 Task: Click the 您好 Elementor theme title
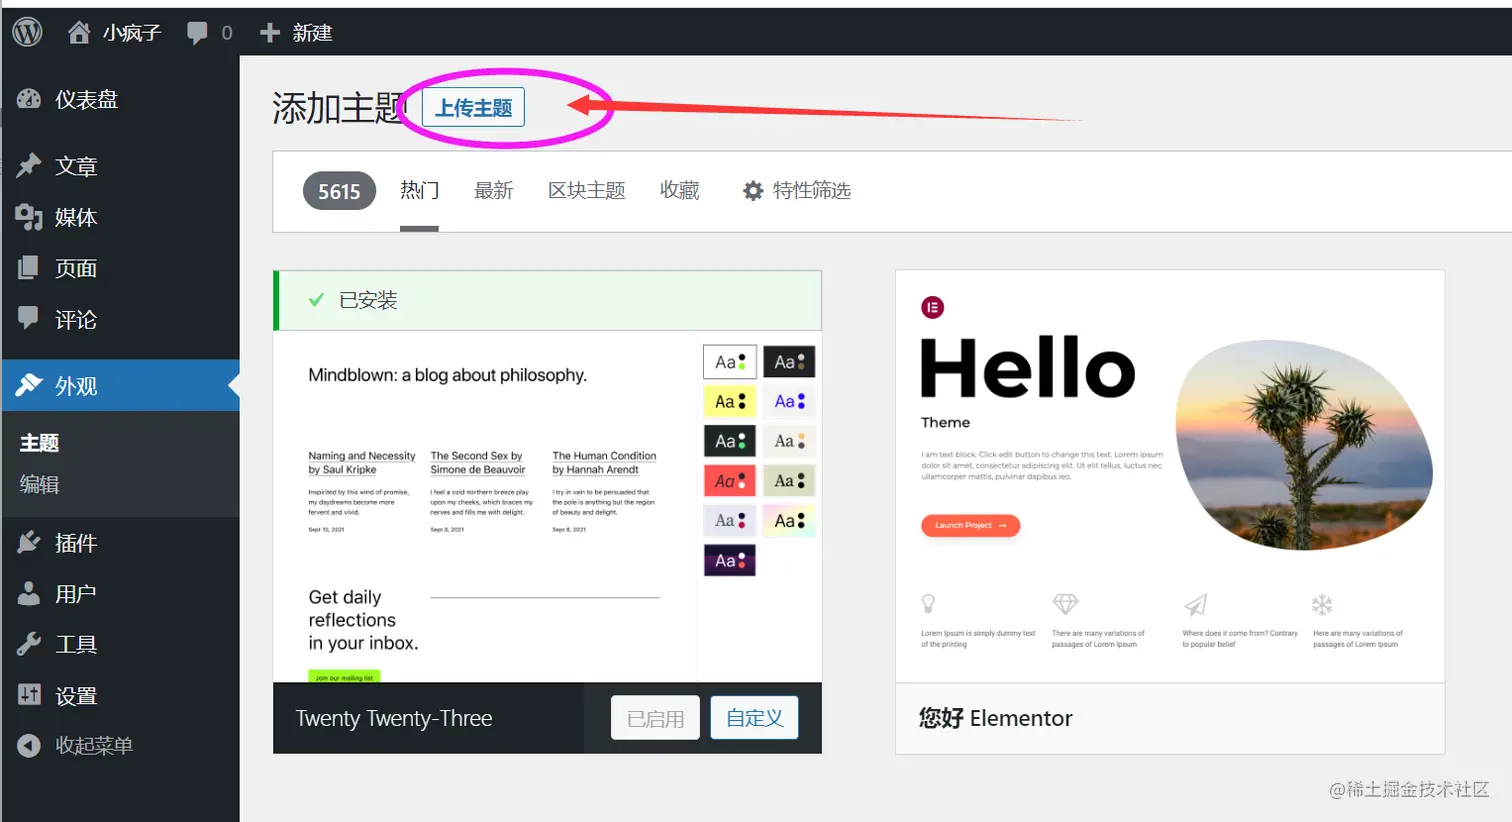click(x=995, y=718)
